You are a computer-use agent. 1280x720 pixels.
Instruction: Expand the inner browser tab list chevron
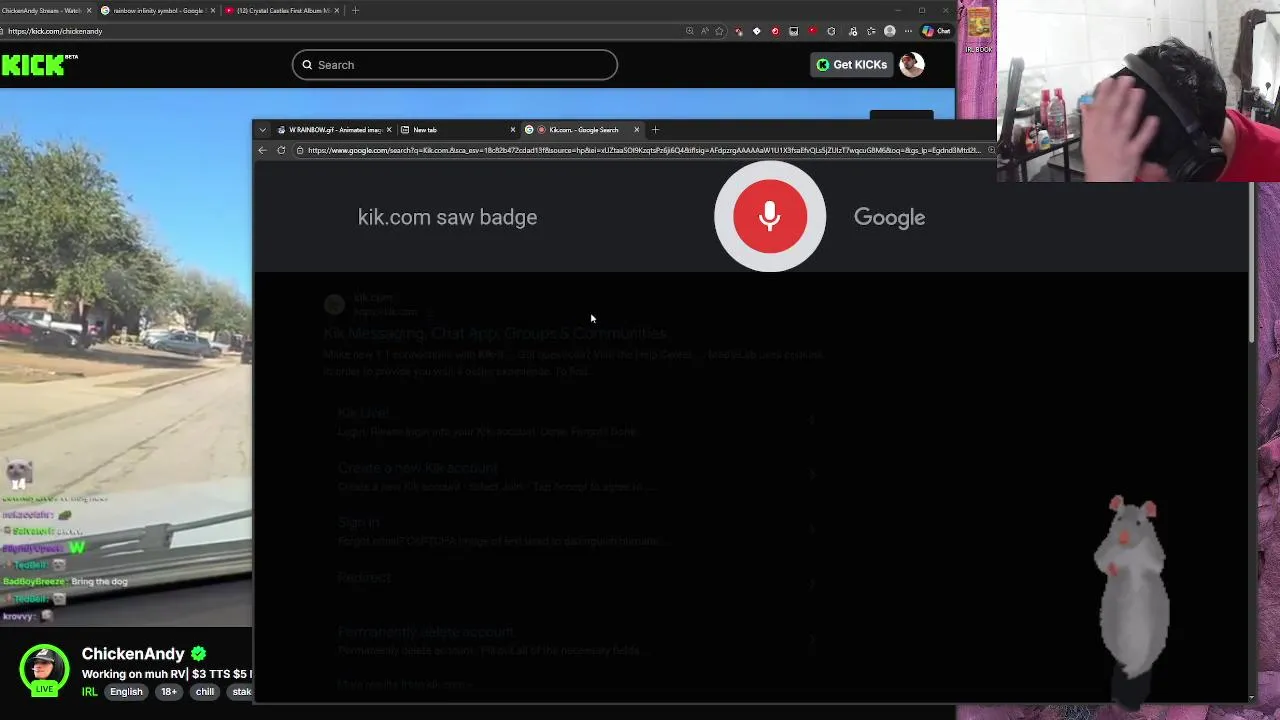tap(262, 130)
